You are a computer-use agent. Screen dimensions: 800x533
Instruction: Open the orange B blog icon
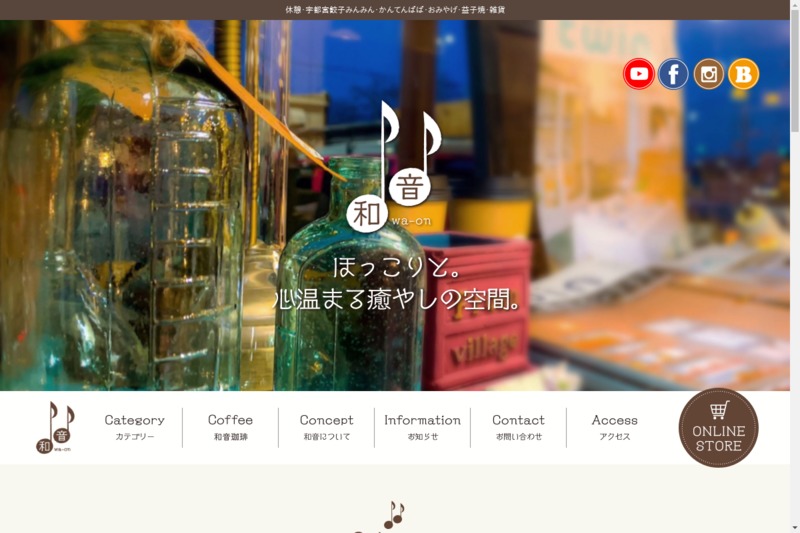tap(743, 74)
